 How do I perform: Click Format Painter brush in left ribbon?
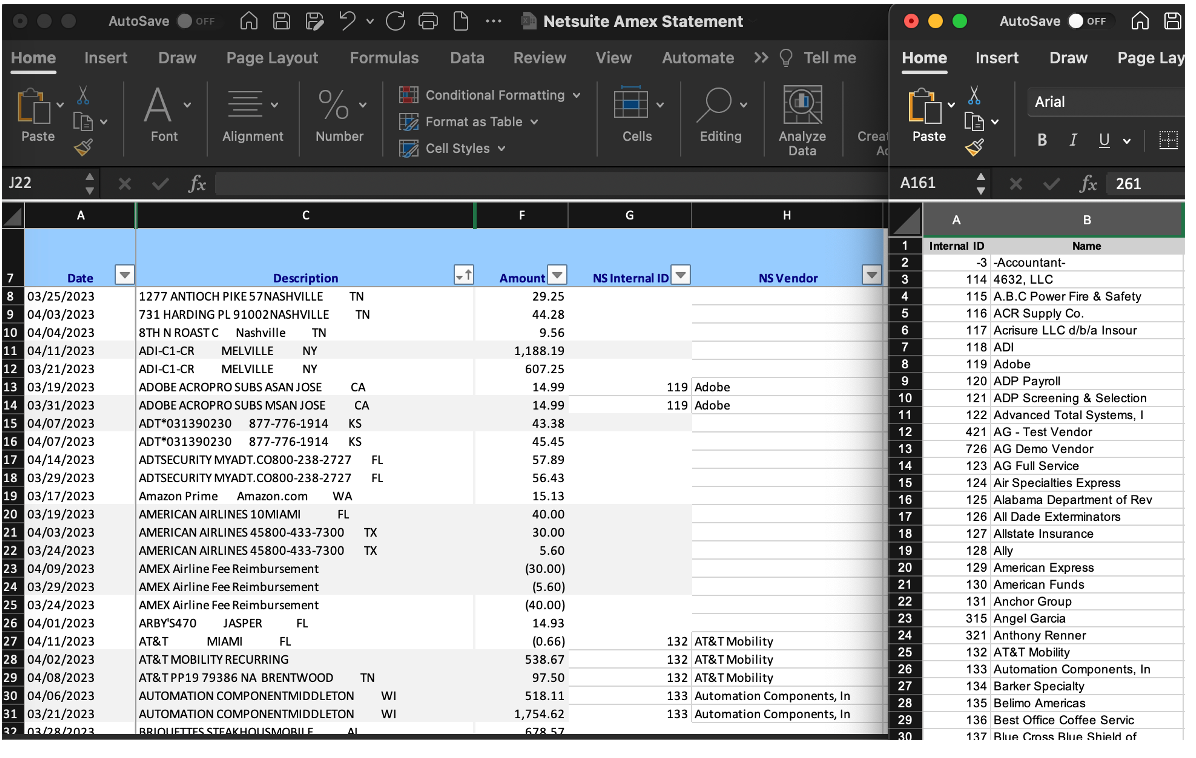(83, 147)
